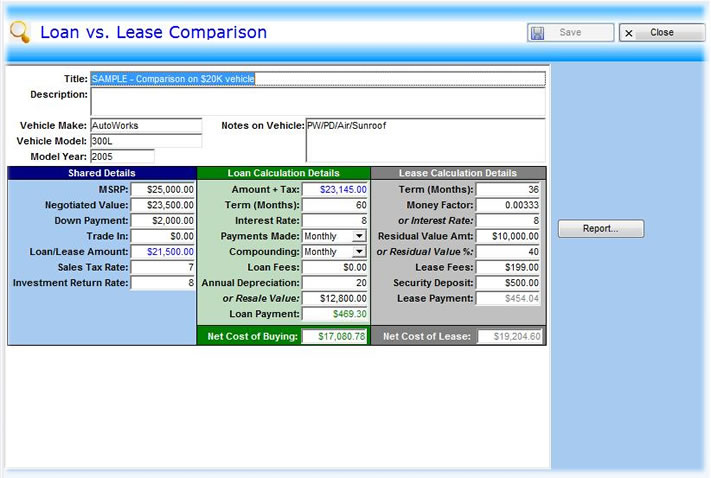Click the magnifying glass icon beside the title
This screenshot has height=478, width=711.
(x=19, y=32)
